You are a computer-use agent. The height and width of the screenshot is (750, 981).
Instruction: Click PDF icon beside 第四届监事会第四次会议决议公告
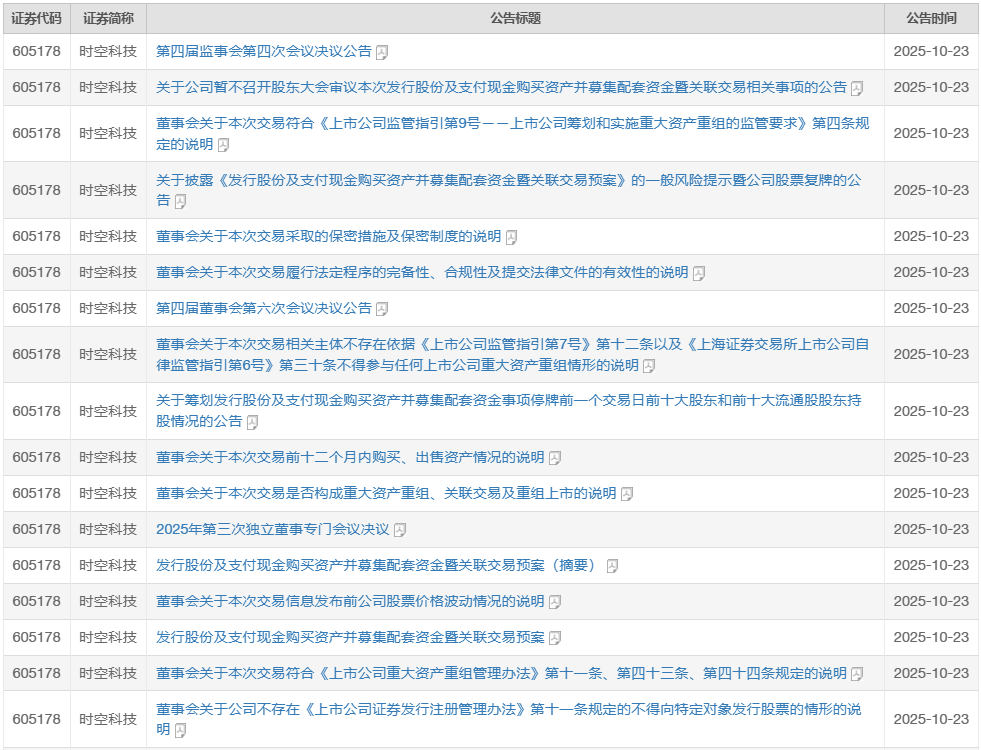[382, 52]
